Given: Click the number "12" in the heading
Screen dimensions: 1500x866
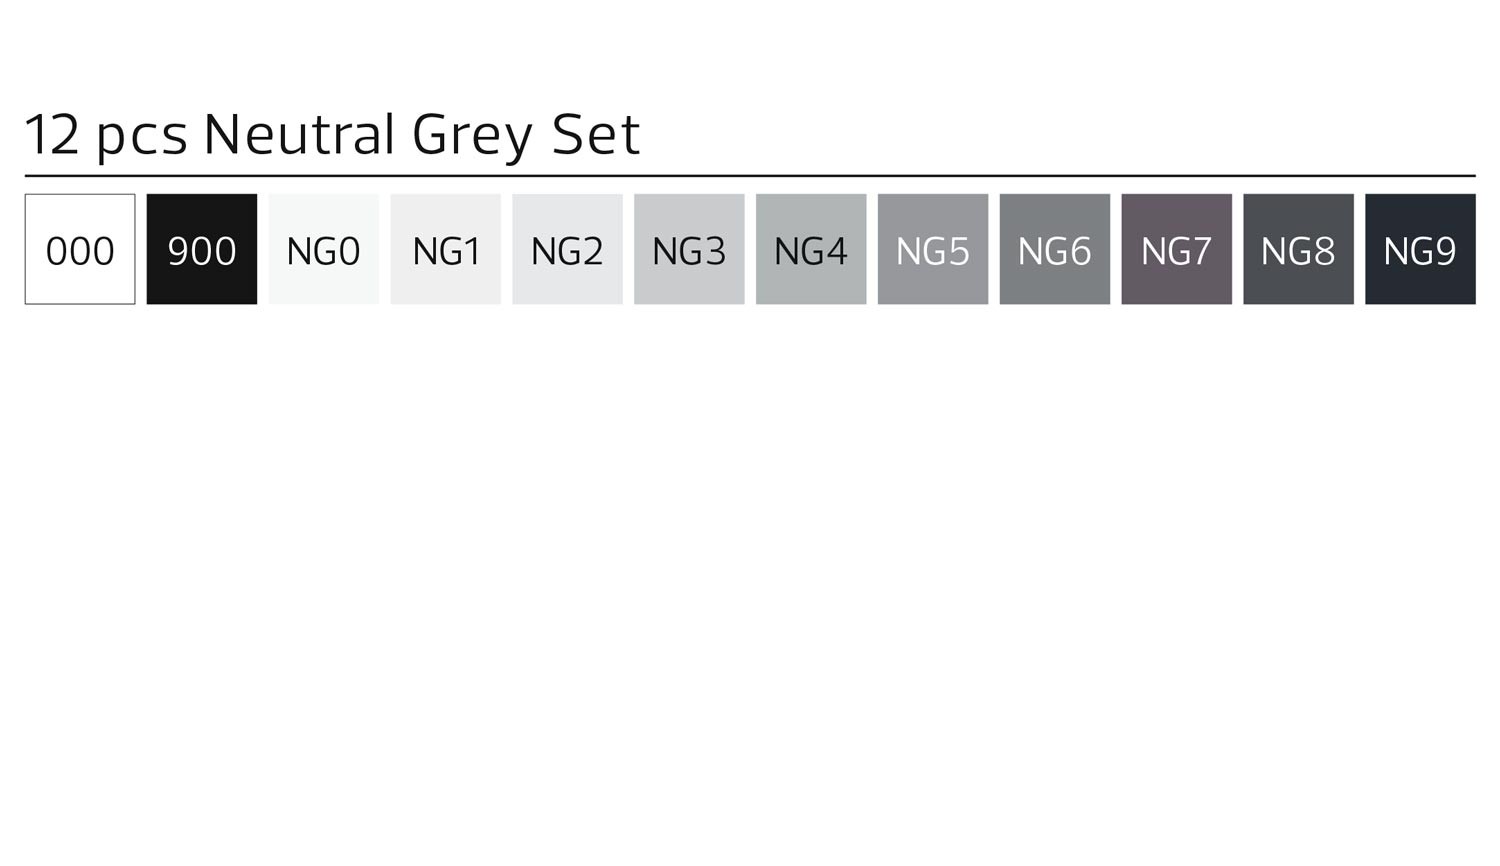Looking at the screenshot, I should 51,135.
